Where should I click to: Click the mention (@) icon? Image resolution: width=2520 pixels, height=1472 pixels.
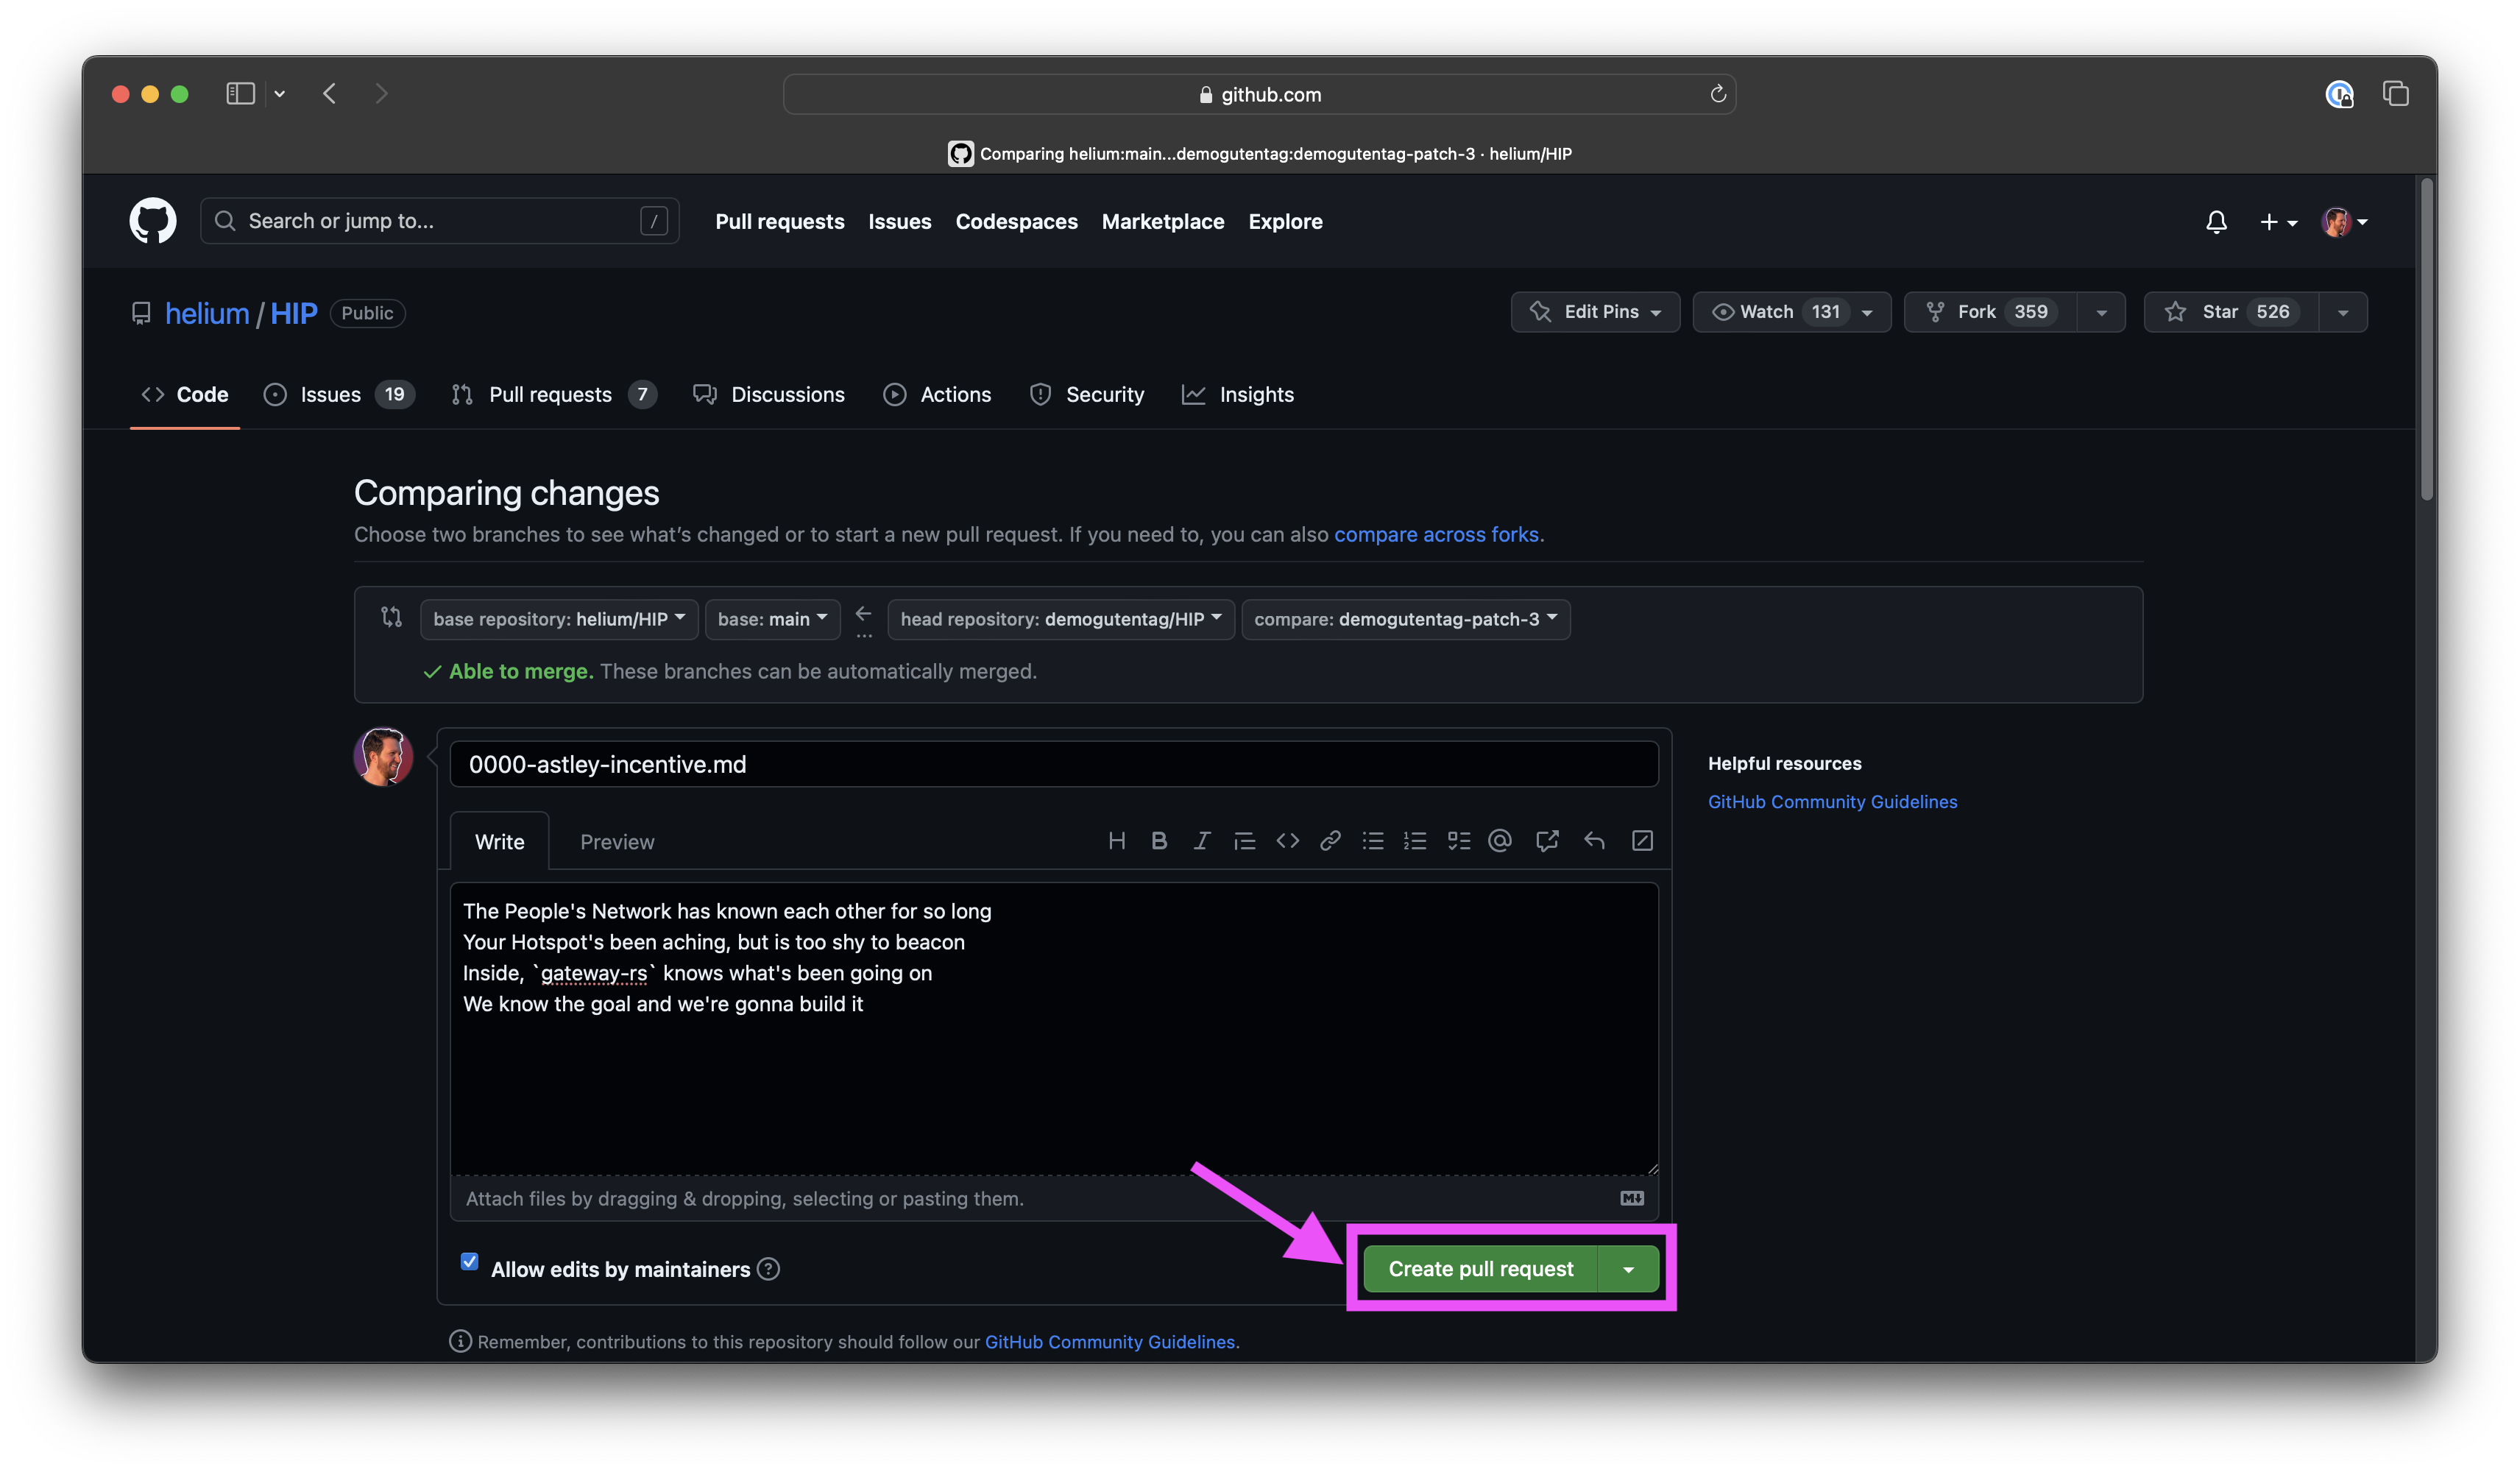[x=1499, y=841]
